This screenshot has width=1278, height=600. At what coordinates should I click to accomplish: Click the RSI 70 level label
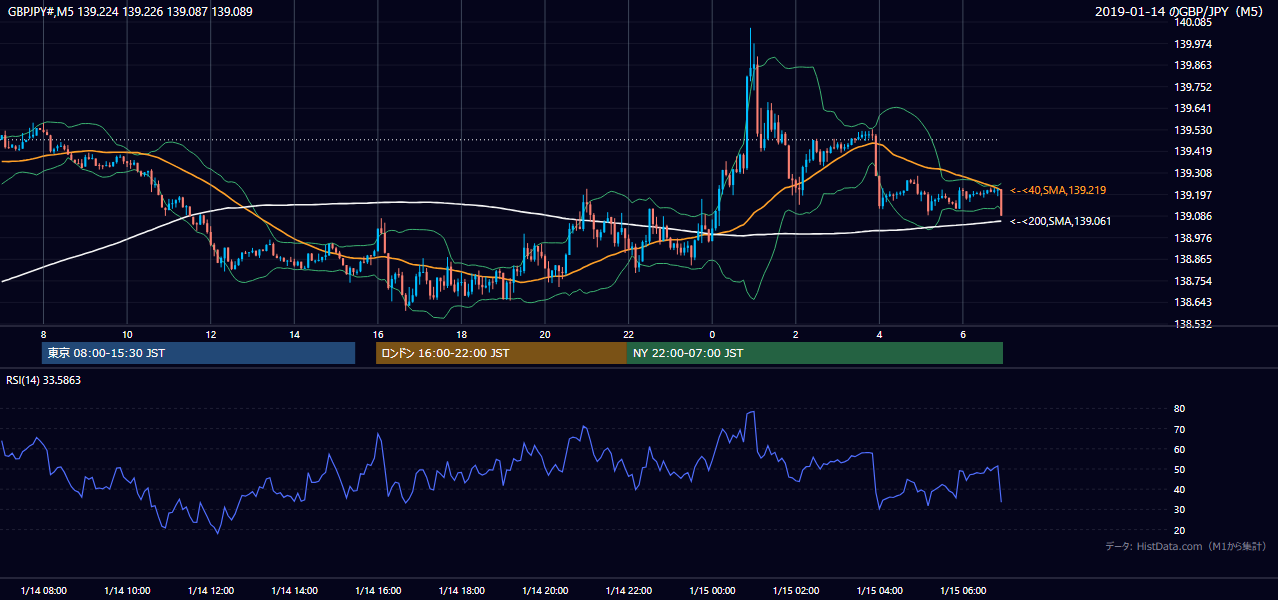point(1179,429)
